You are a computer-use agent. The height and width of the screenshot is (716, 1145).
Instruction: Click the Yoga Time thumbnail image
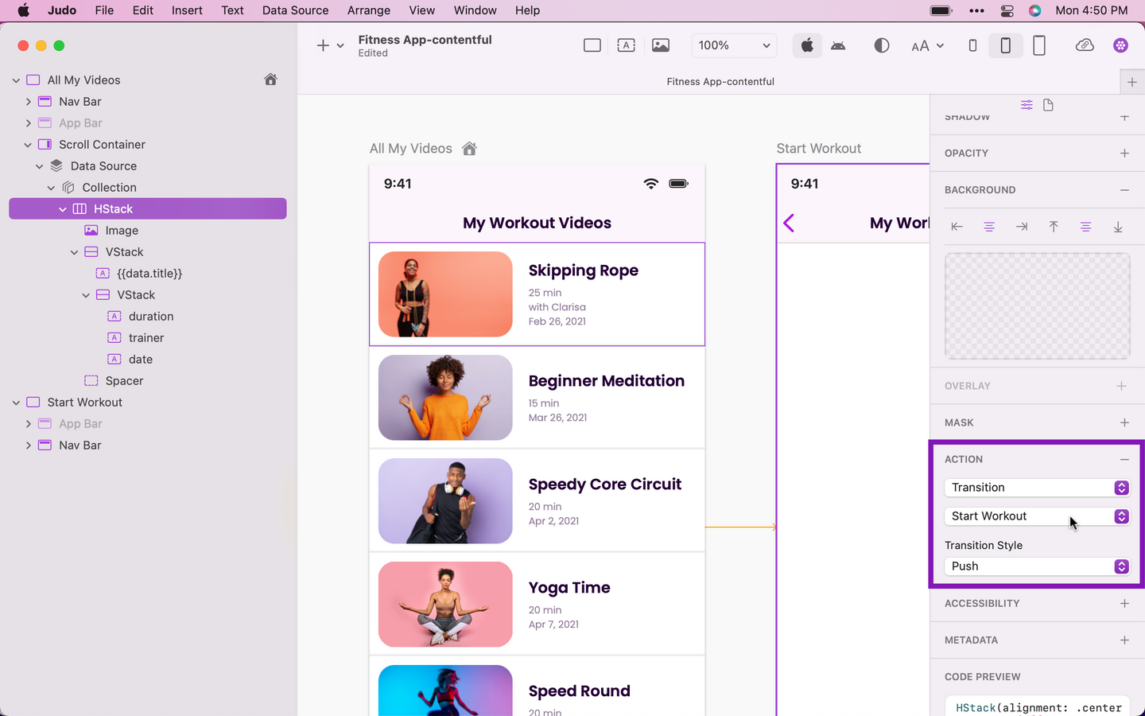click(x=445, y=604)
